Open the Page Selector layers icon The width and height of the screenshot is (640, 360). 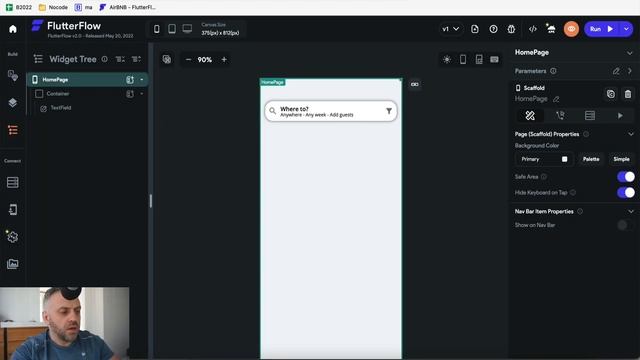click(x=13, y=102)
